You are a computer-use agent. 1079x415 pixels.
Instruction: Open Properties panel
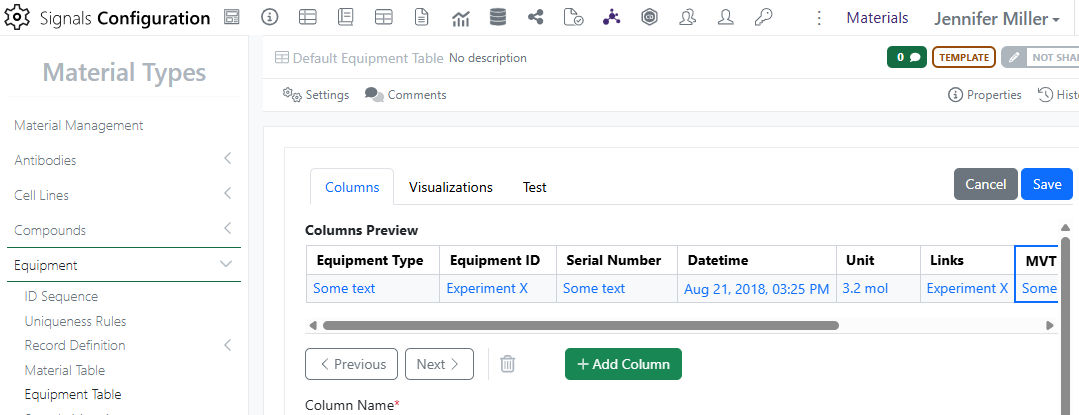click(x=985, y=95)
